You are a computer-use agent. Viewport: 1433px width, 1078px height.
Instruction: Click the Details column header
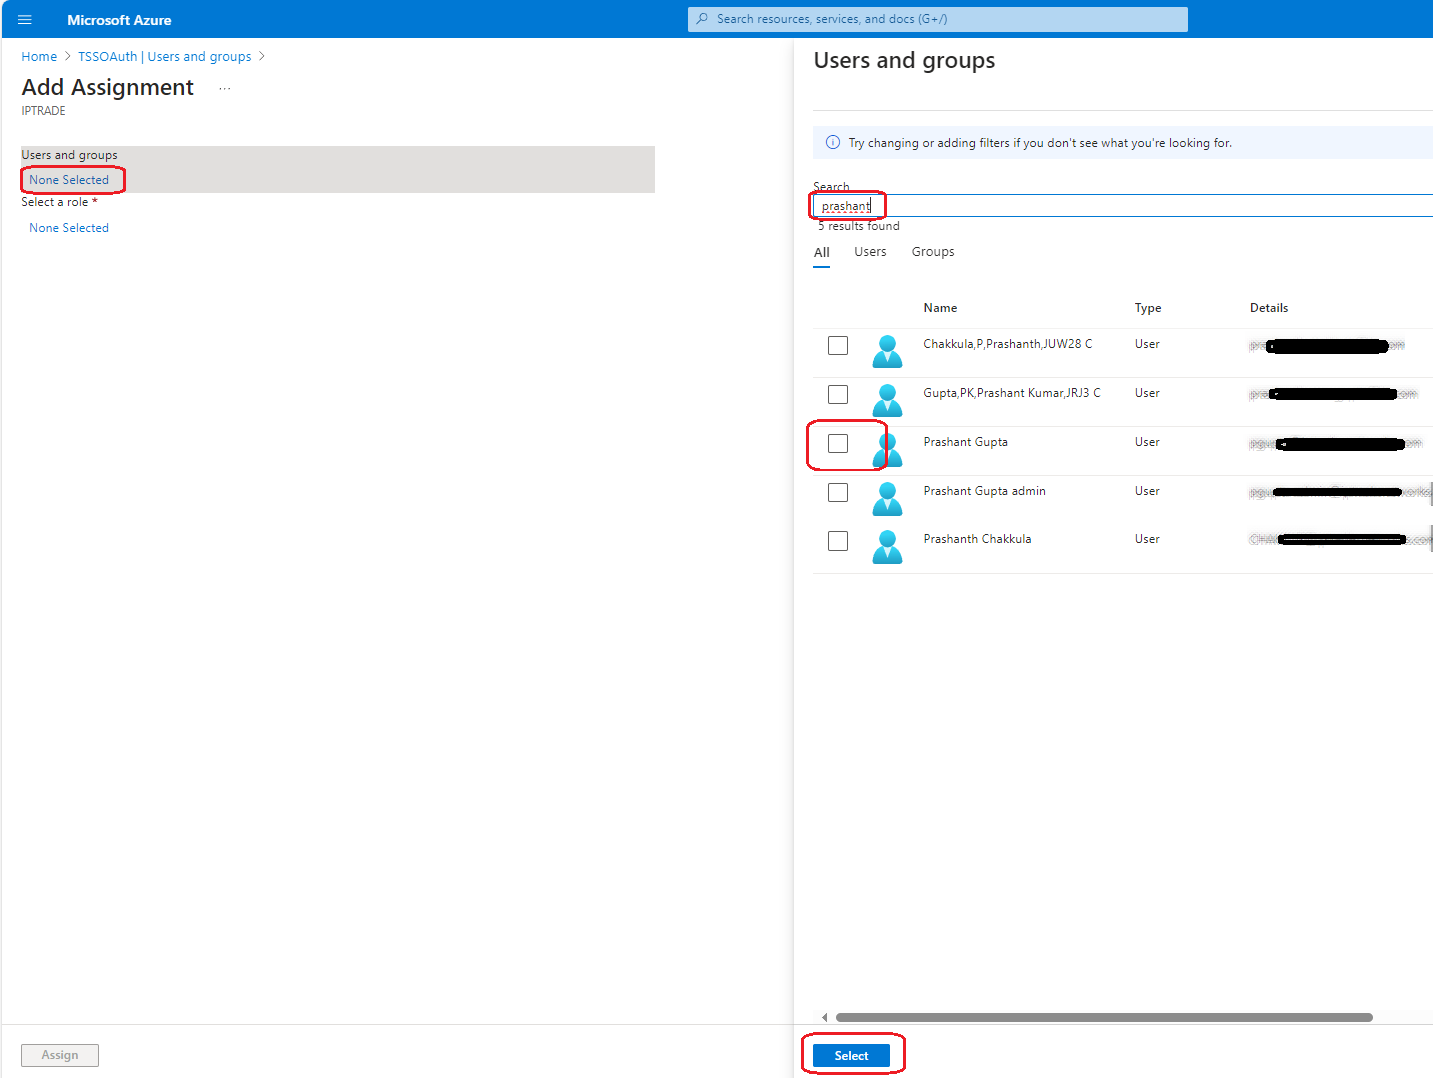[1269, 308]
